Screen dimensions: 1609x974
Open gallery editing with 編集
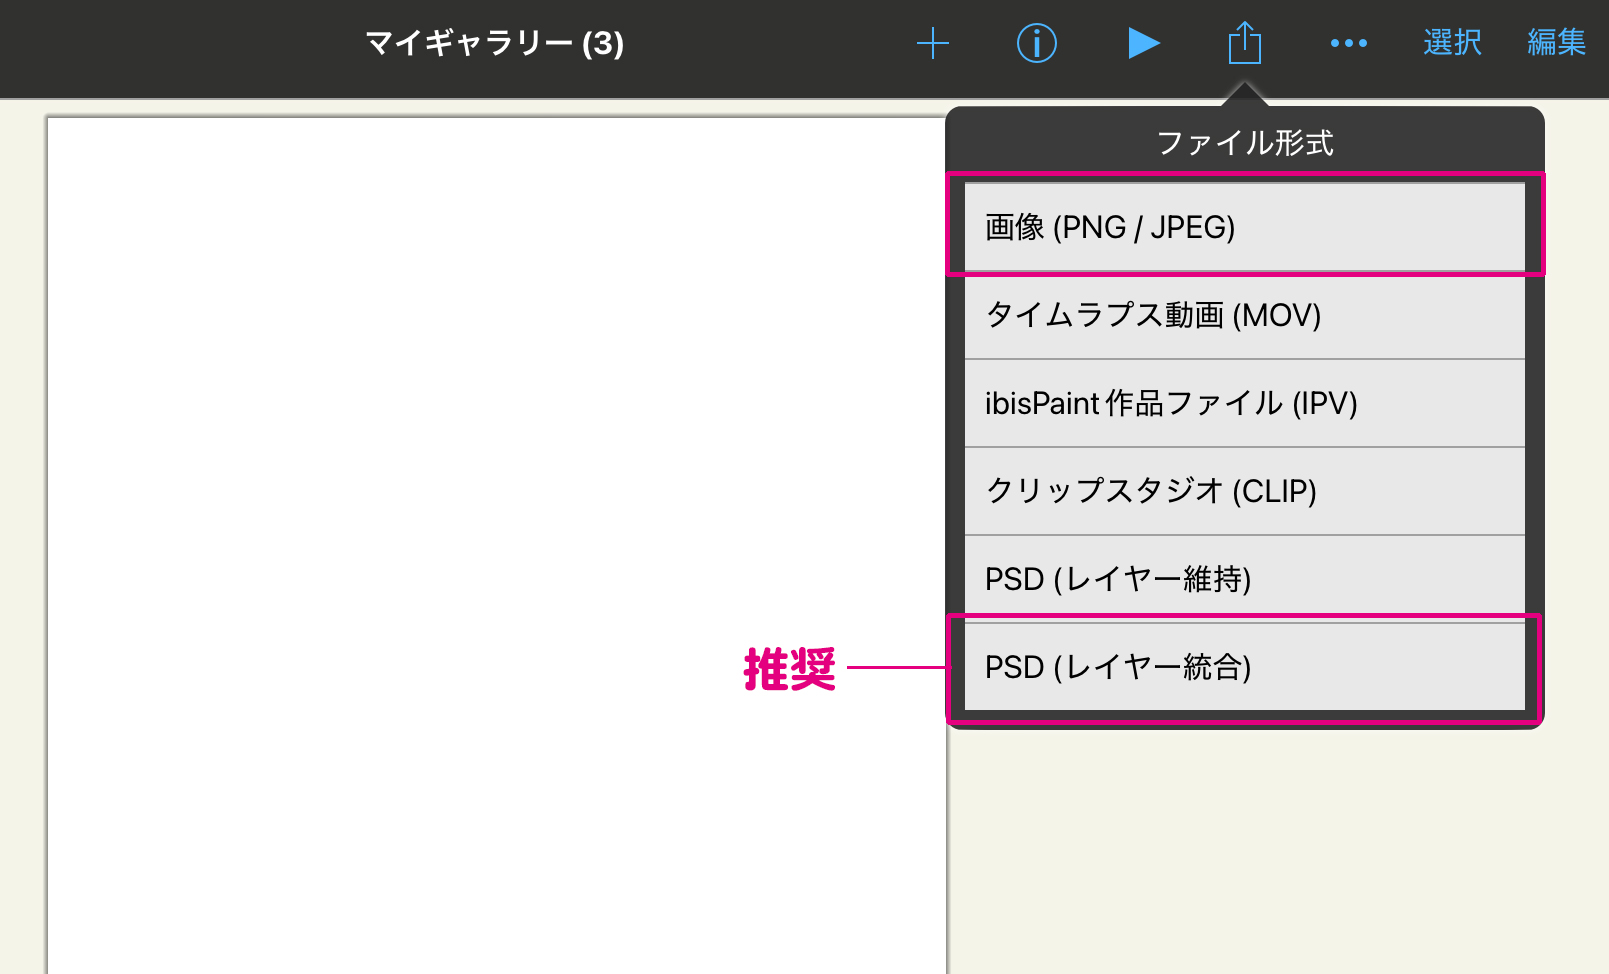click(x=1556, y=43)
